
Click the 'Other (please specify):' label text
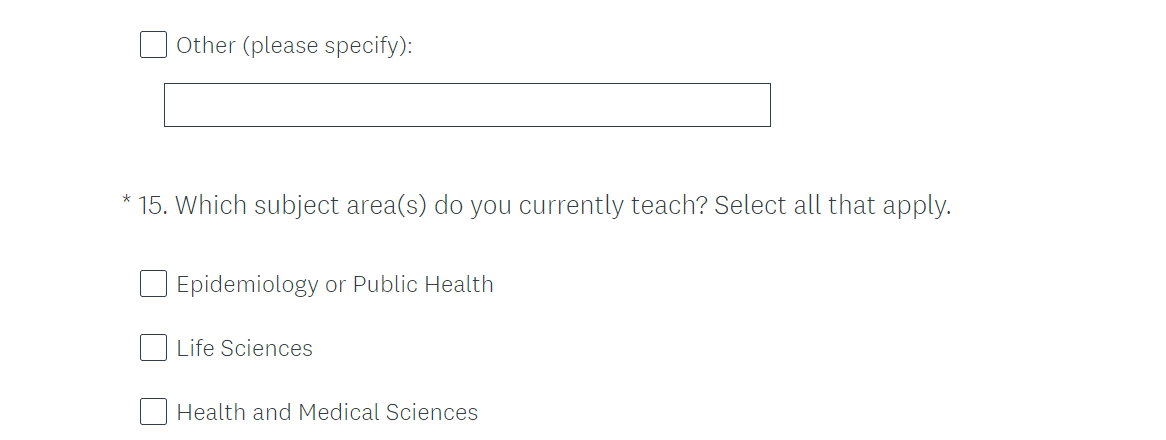[x=294, y=45]
